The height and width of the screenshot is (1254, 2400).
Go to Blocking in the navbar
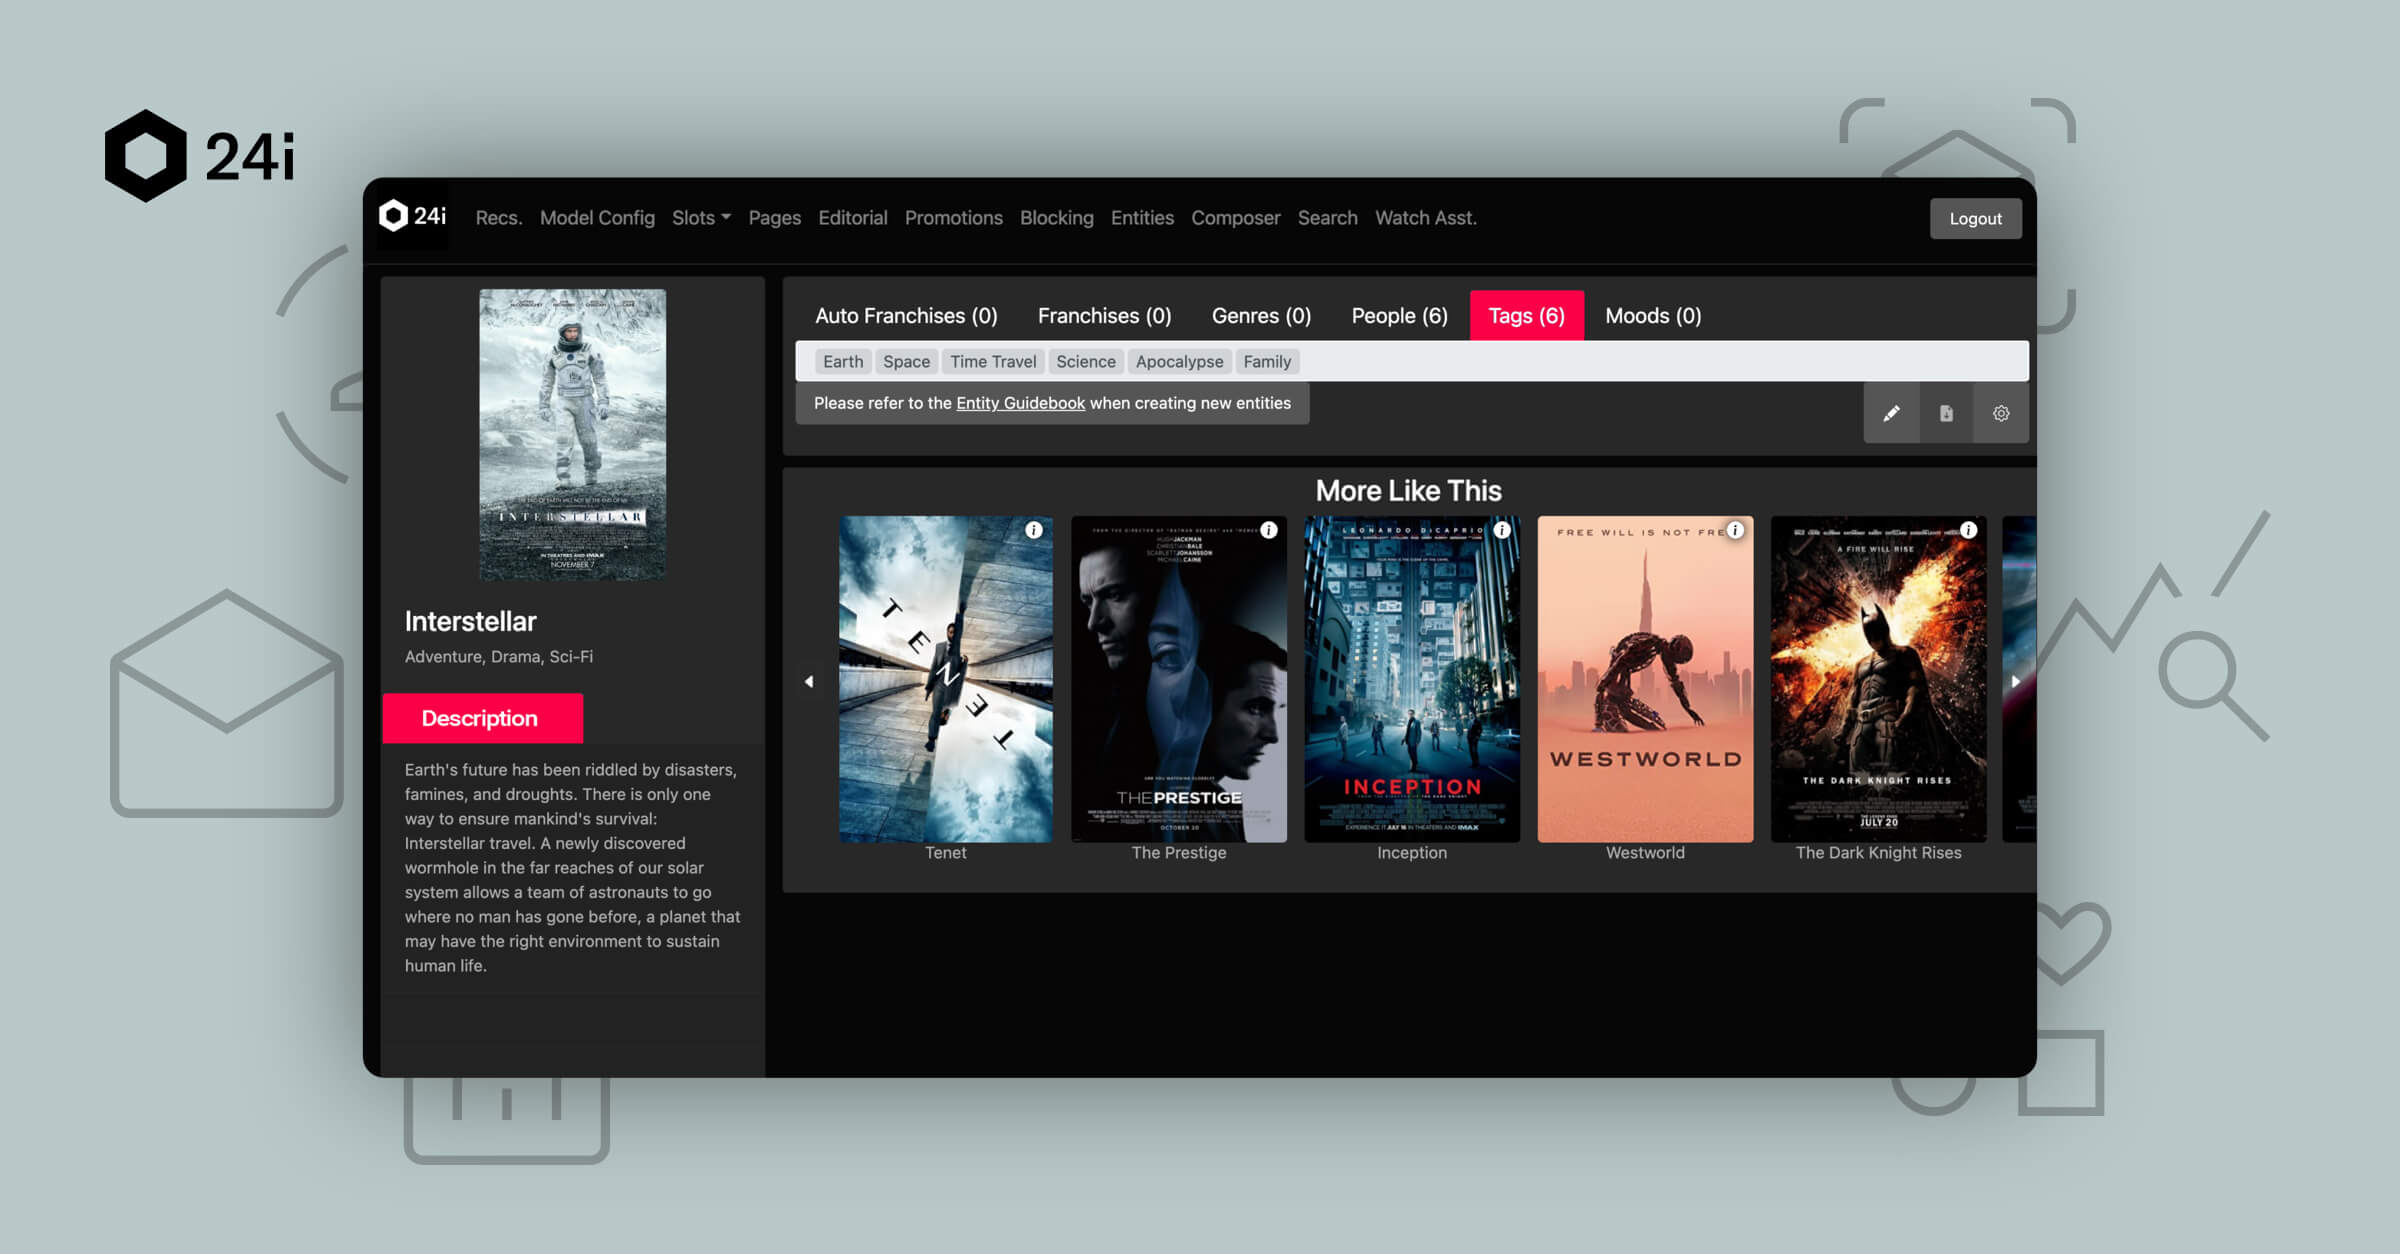click(x=1056, y=218)
